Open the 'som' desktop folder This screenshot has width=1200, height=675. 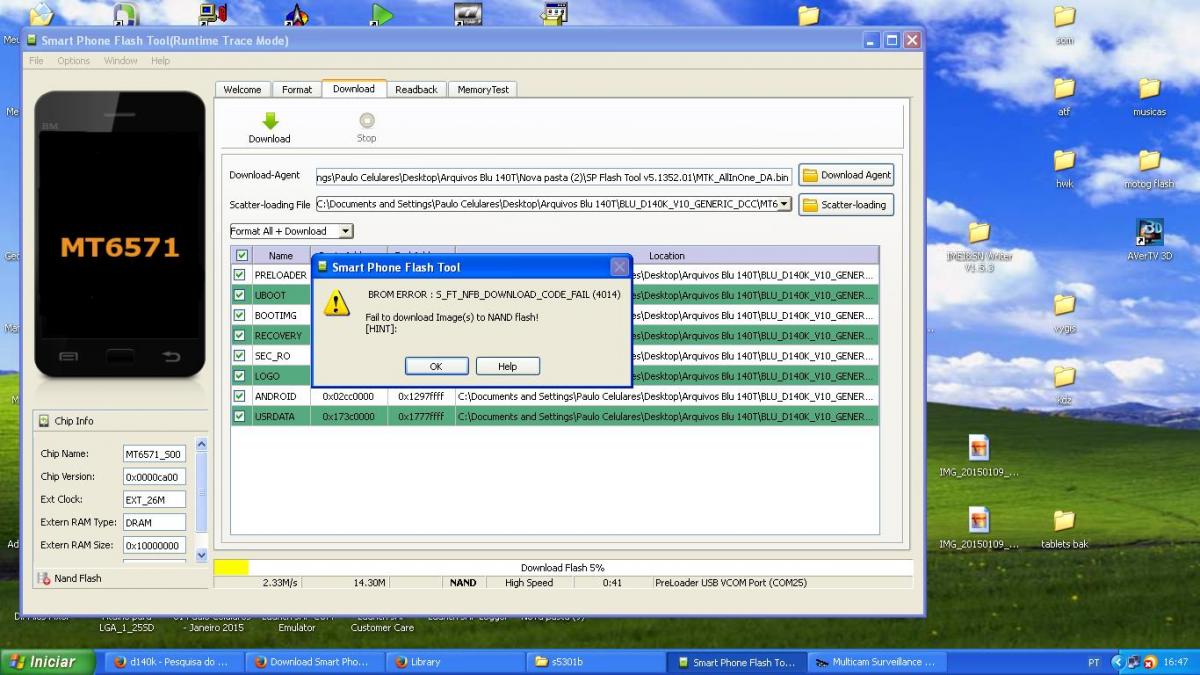(x=1064, y=17)
